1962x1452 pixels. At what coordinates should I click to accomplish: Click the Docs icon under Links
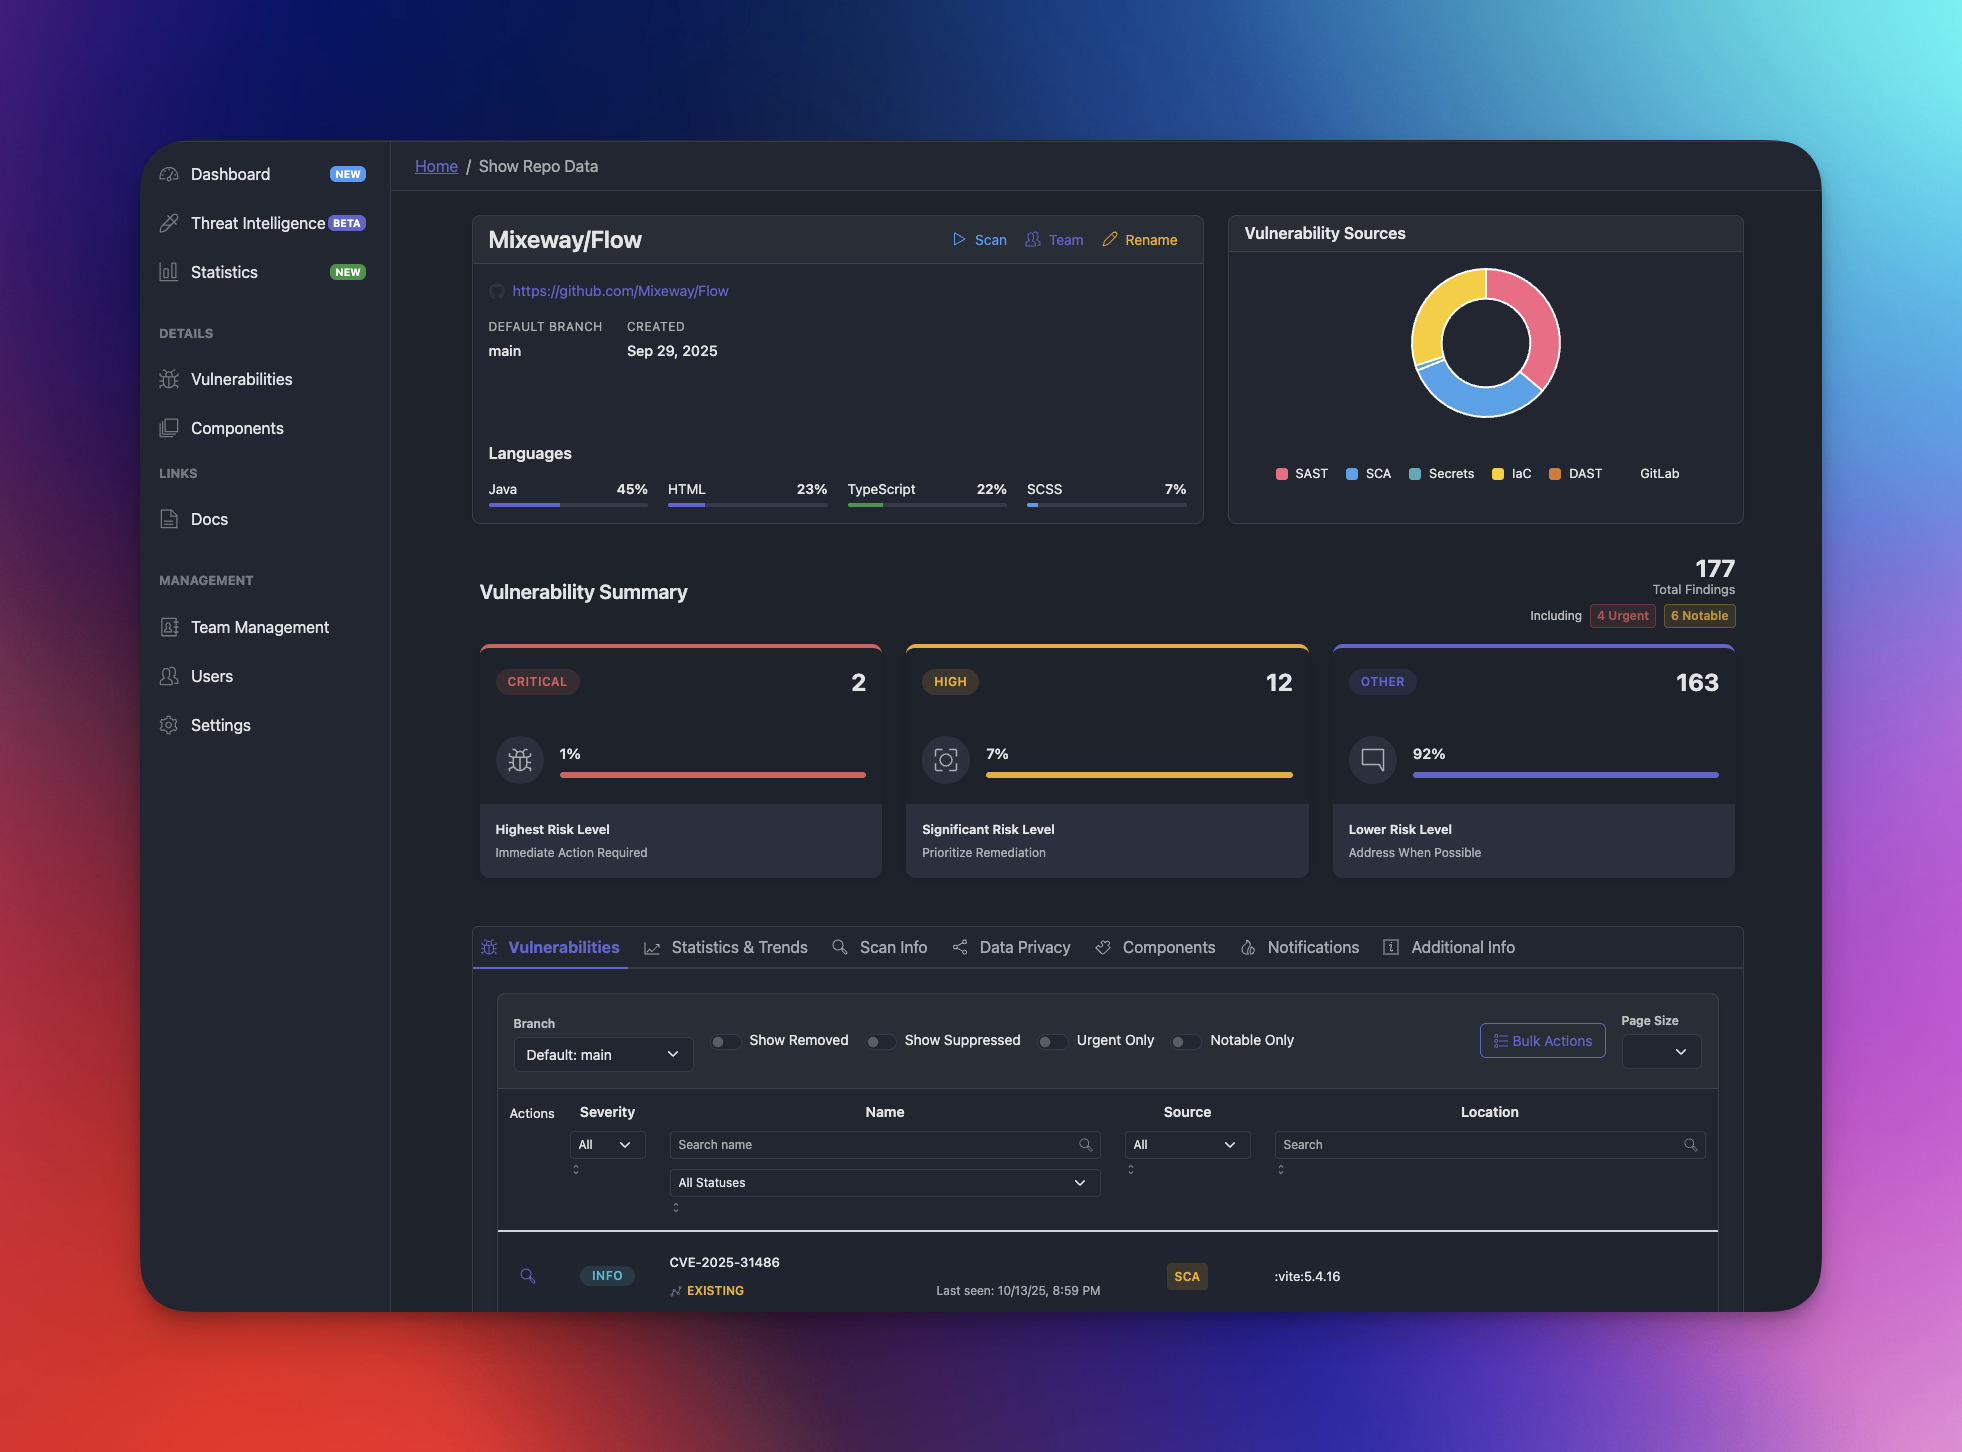[x=170, y=519]
